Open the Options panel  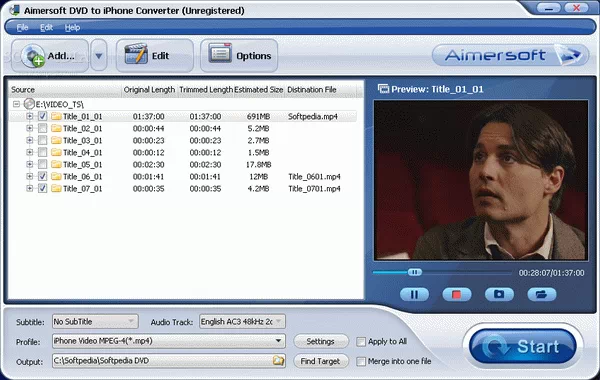pyautogui.click(x=239, y=56)
